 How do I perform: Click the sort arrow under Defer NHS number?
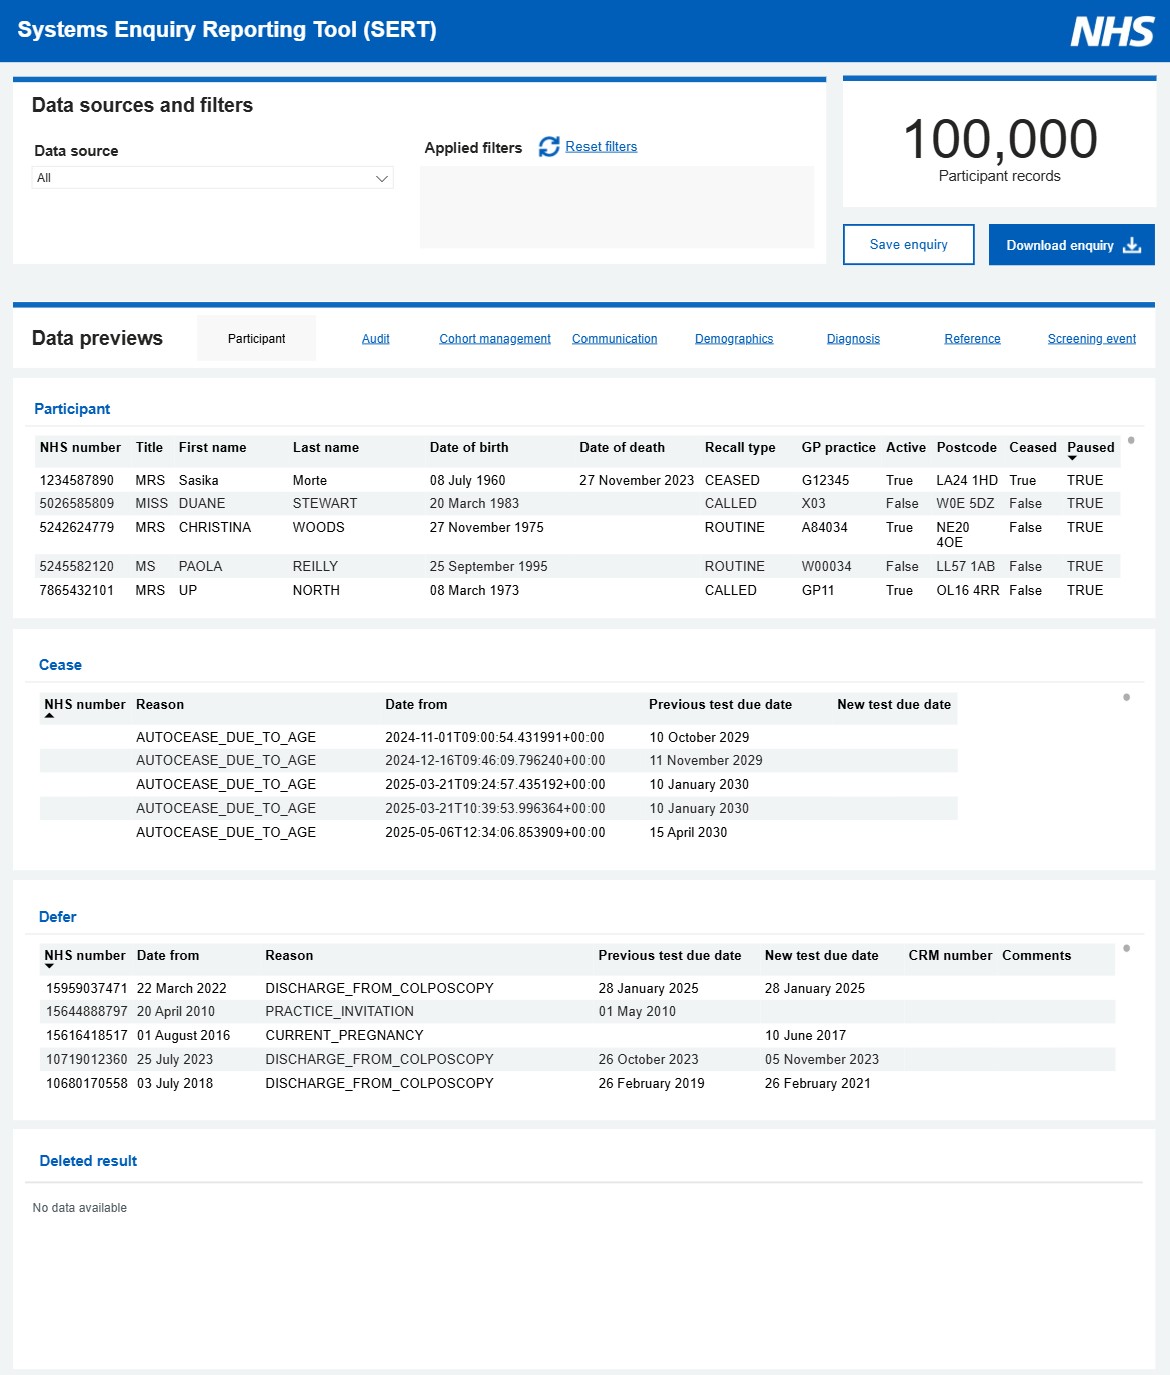(x=49, y=967)
